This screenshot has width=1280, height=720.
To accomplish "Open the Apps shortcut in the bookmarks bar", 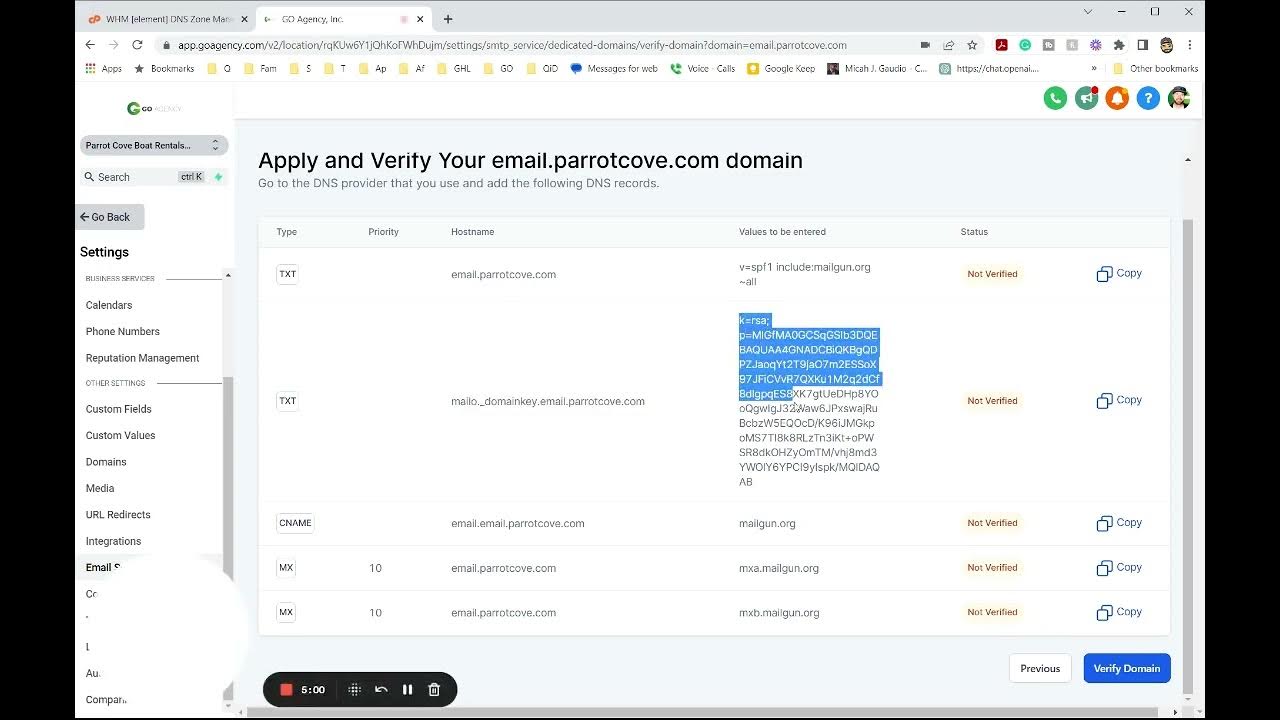I will (103, 69).
